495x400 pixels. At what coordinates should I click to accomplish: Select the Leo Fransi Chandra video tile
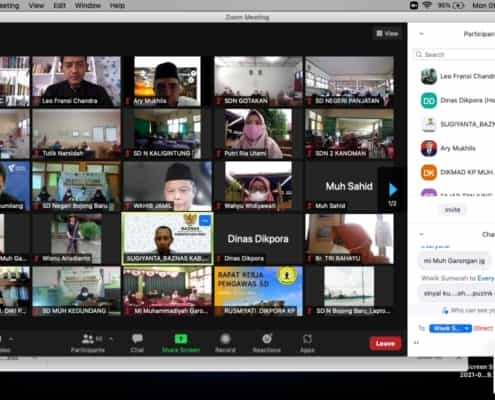tap(76, 81)
